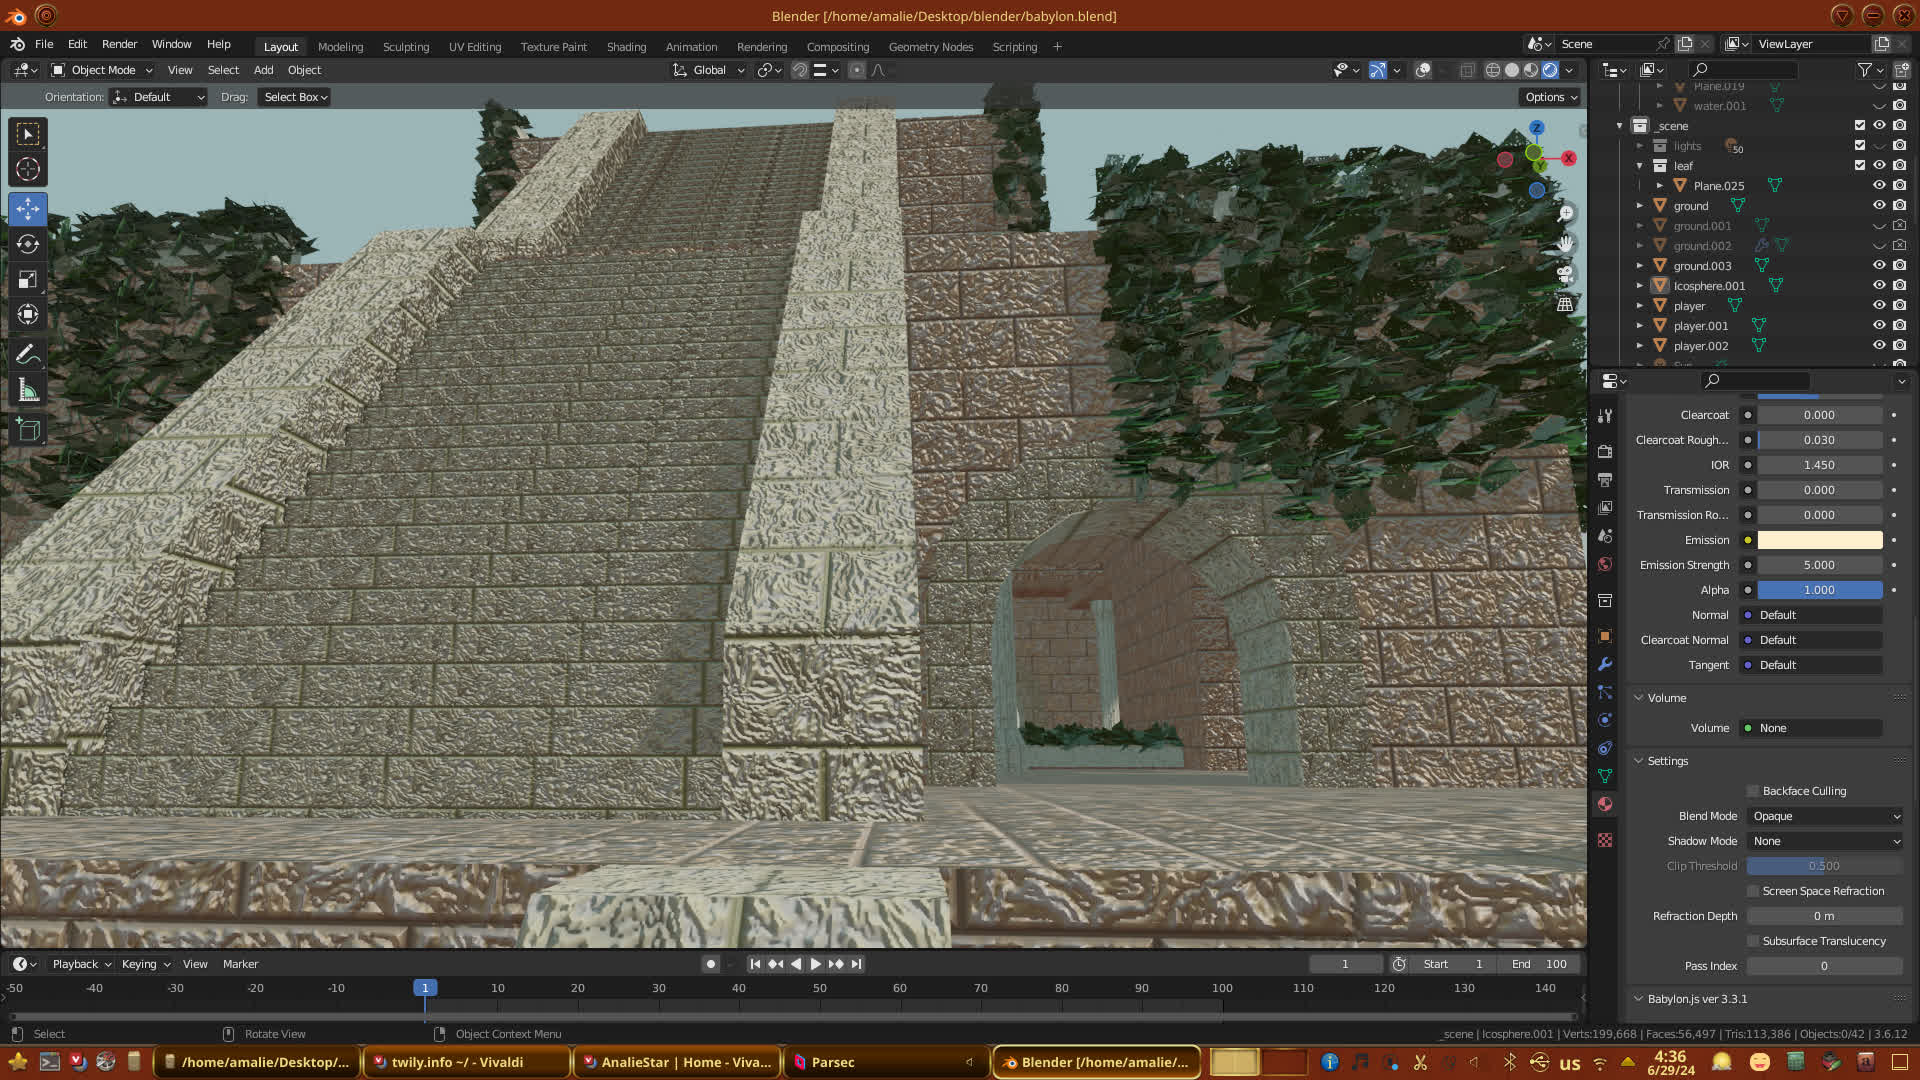1920x1080 pixels.
Task: Select the Annotate pencil tool
Action: [x=28, y=354]
